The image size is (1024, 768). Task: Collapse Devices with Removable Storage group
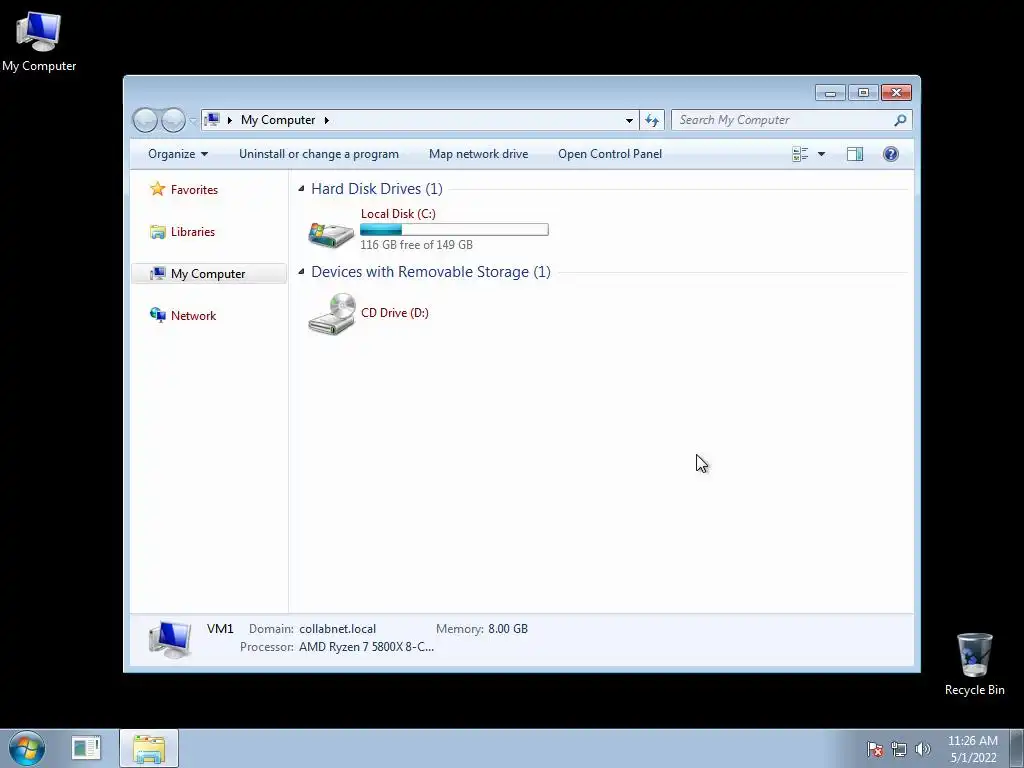(301, 272)
